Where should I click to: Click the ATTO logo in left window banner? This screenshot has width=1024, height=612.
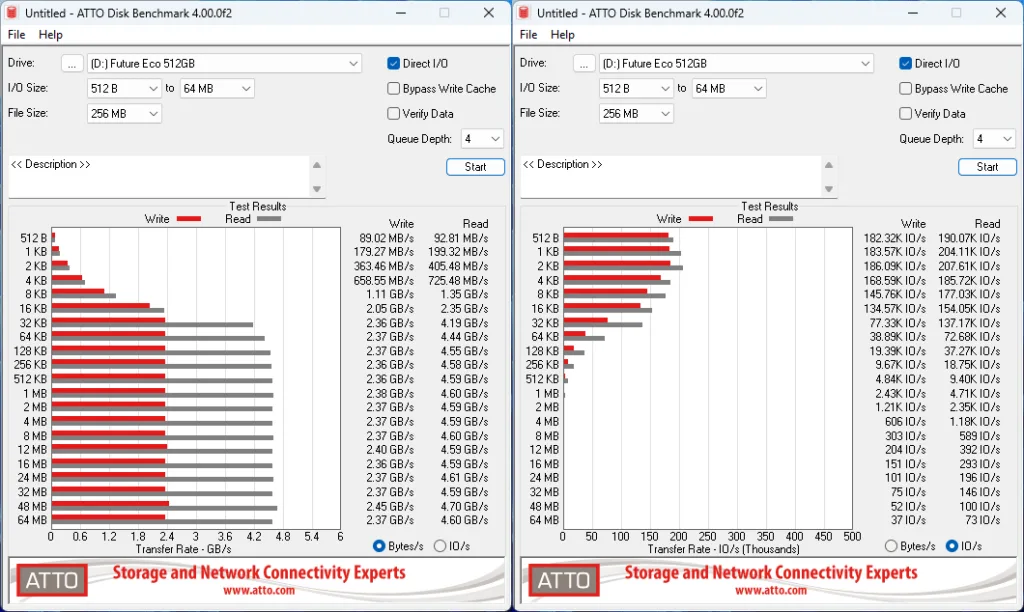(x=52, y=580)
